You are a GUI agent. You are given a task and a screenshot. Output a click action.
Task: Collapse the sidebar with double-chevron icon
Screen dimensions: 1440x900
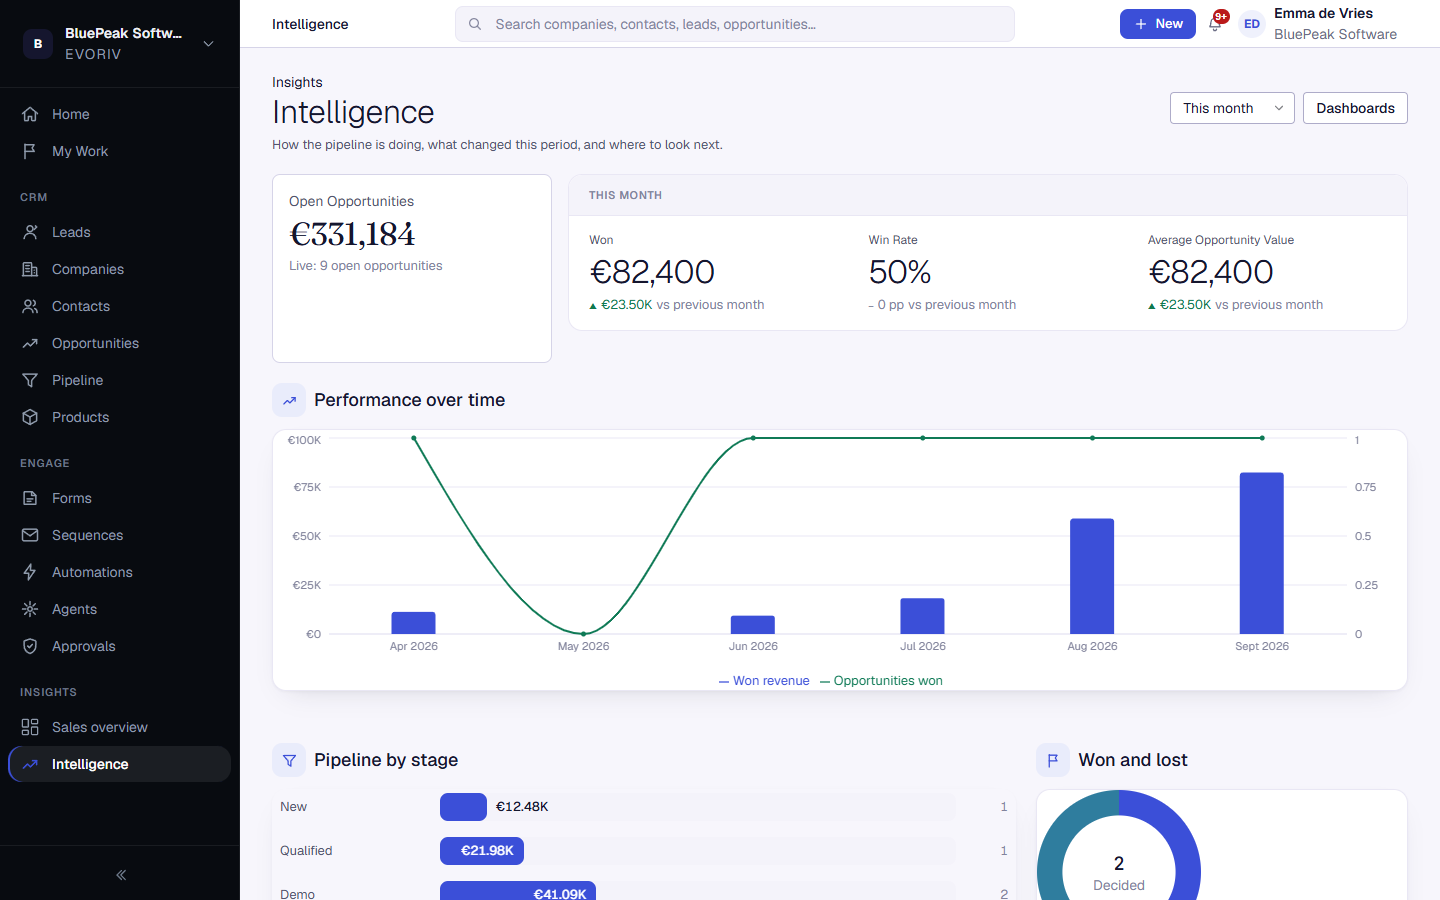click(x=121, y=875)
